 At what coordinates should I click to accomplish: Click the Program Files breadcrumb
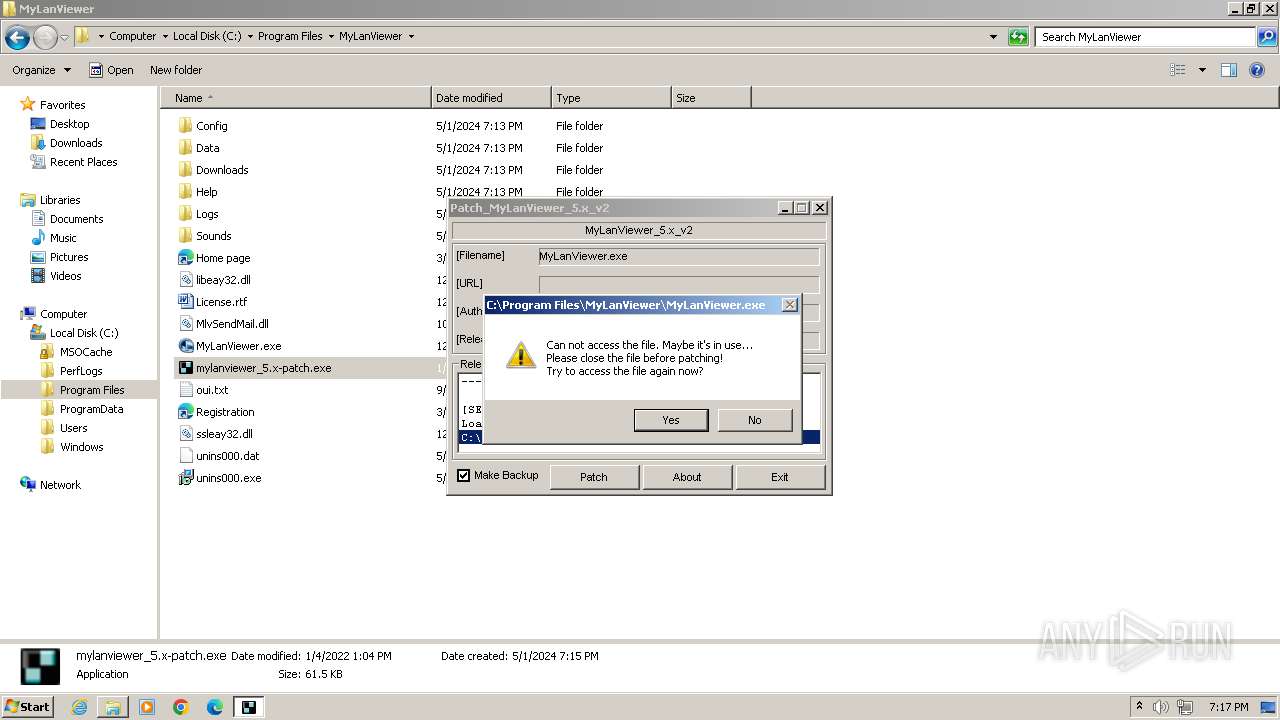click(290, 36)
